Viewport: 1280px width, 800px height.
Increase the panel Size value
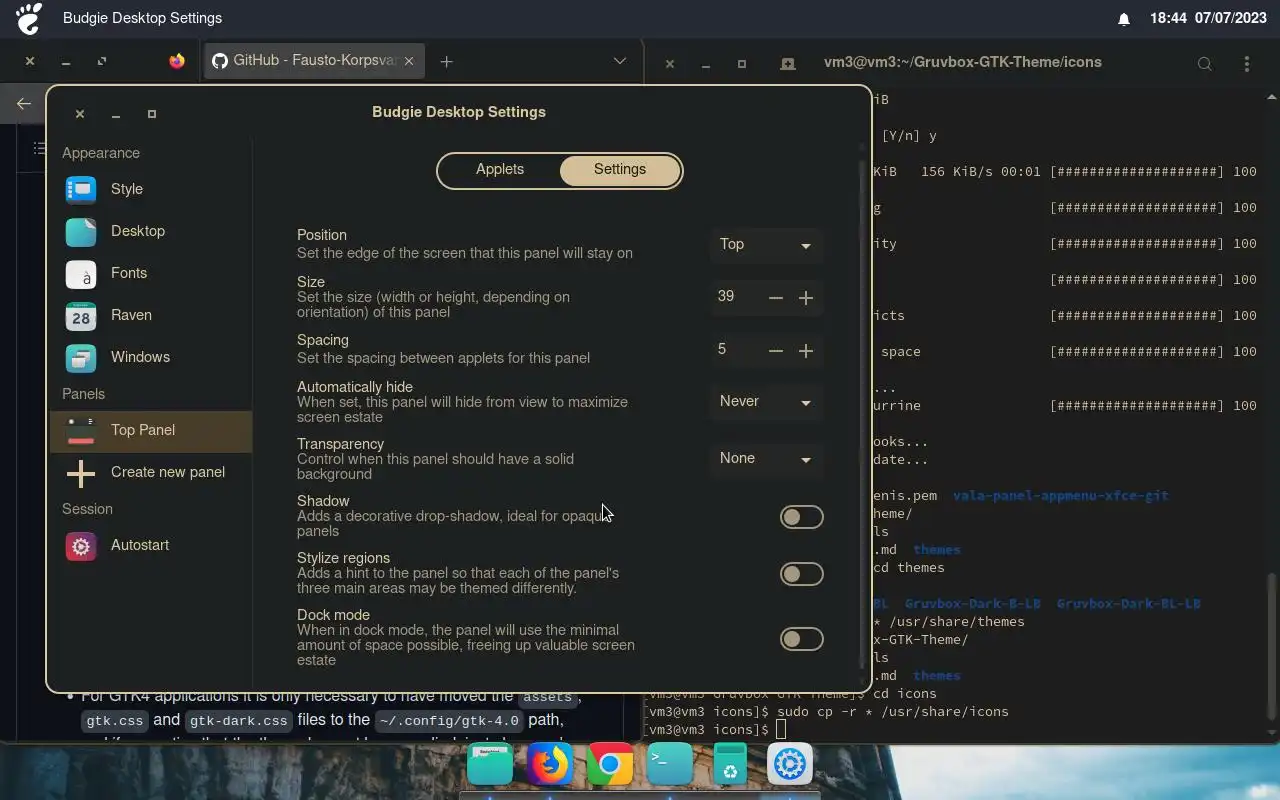pyautogui.click(x=806, y=297)
